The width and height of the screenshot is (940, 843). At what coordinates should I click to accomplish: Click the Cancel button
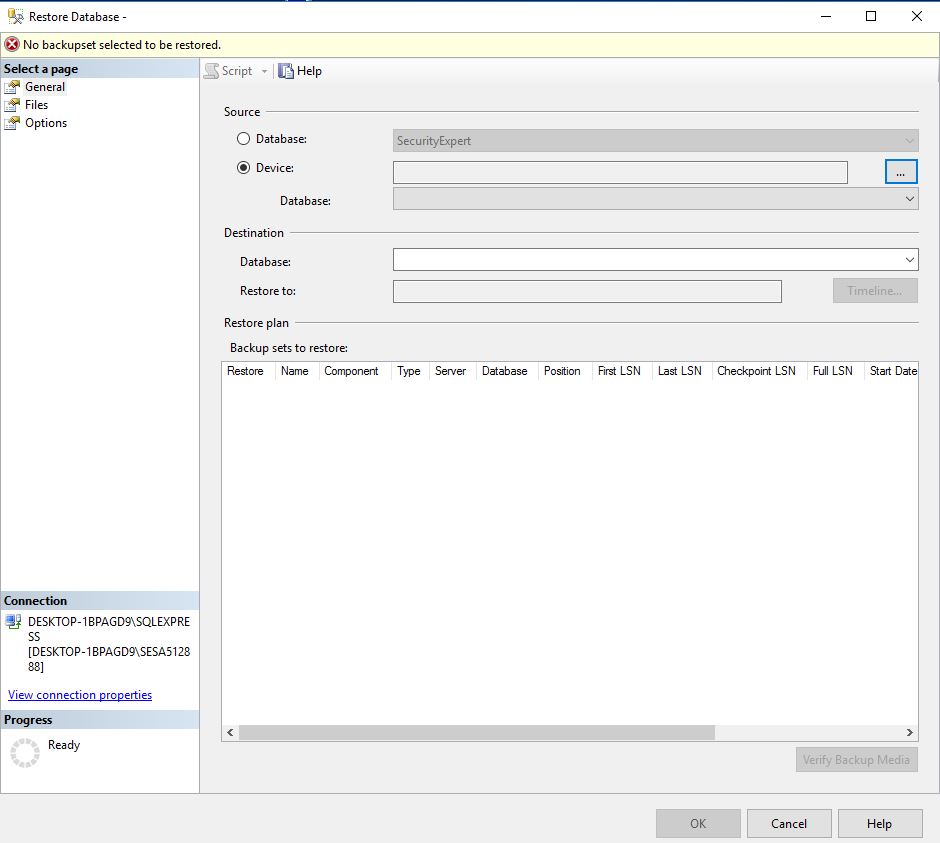tap(789, 824)
